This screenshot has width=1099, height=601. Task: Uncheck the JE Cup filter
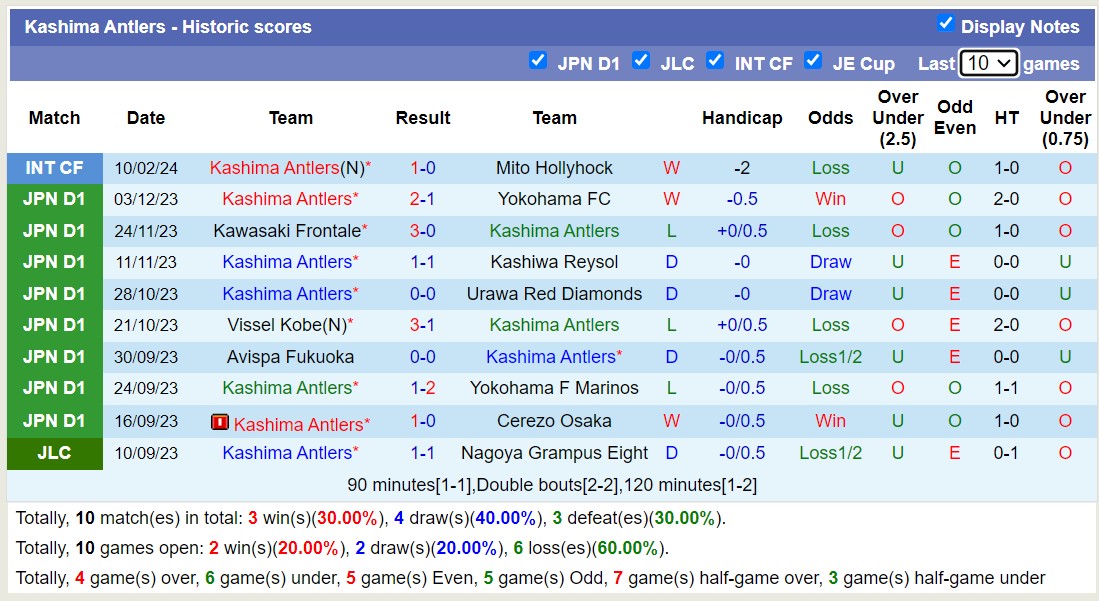[813, 60]
